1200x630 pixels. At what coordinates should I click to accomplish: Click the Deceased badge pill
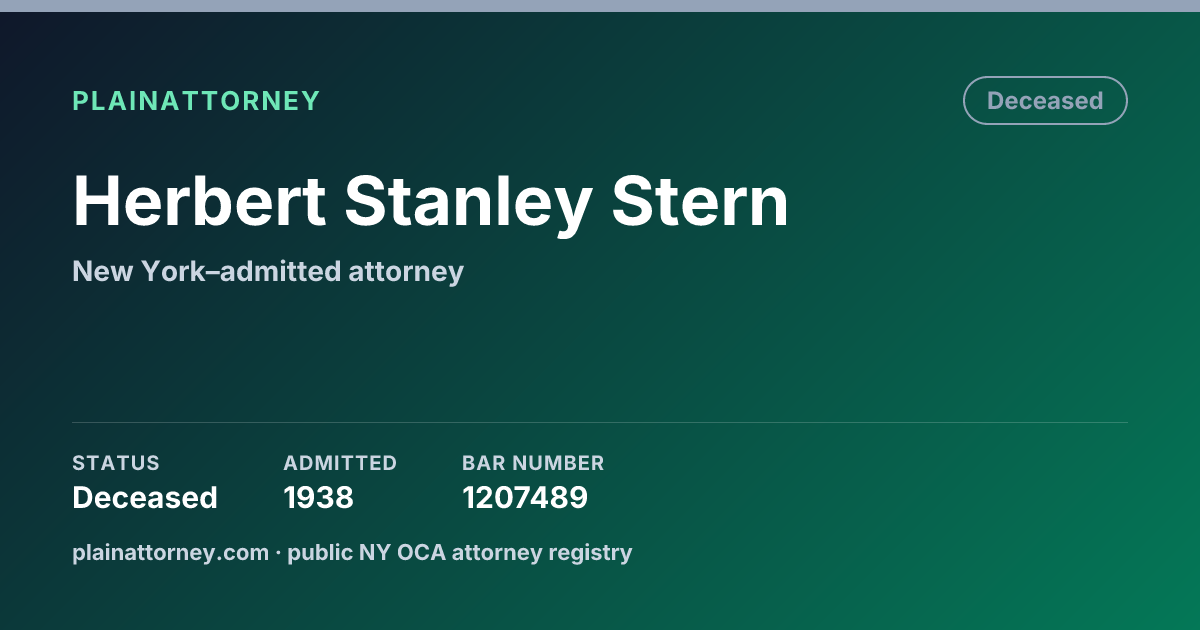(x=1045, y=101)
